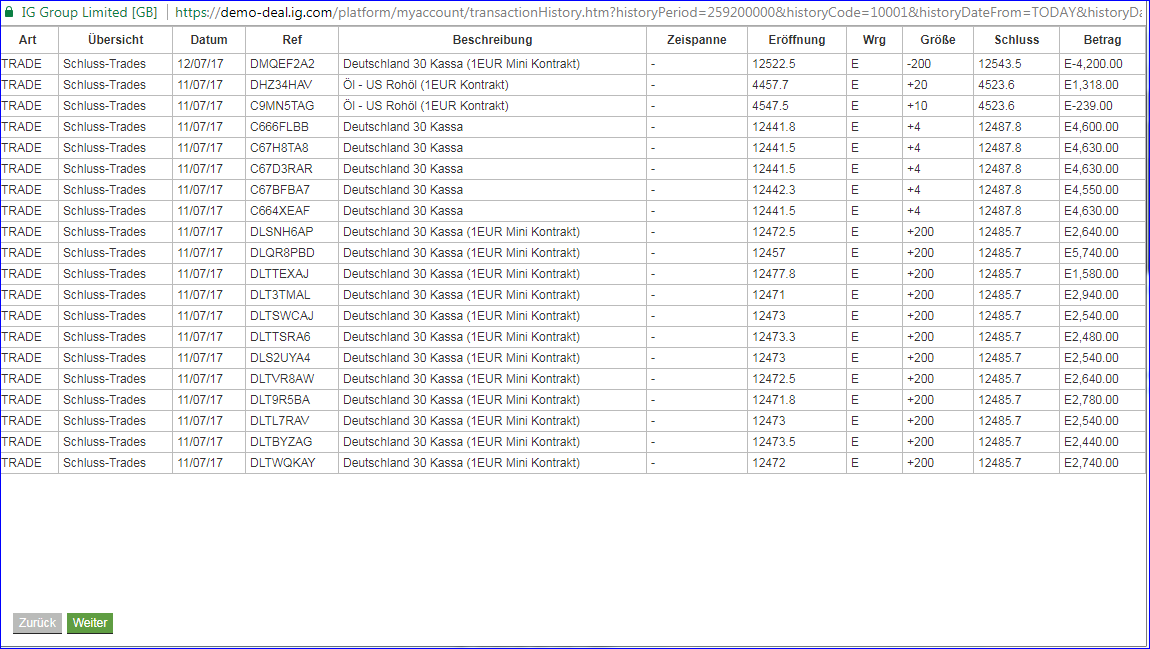Viewport: 1150px width, 649px height.
Task: Click the Beschreibung column header
Action: coord(492,40)
